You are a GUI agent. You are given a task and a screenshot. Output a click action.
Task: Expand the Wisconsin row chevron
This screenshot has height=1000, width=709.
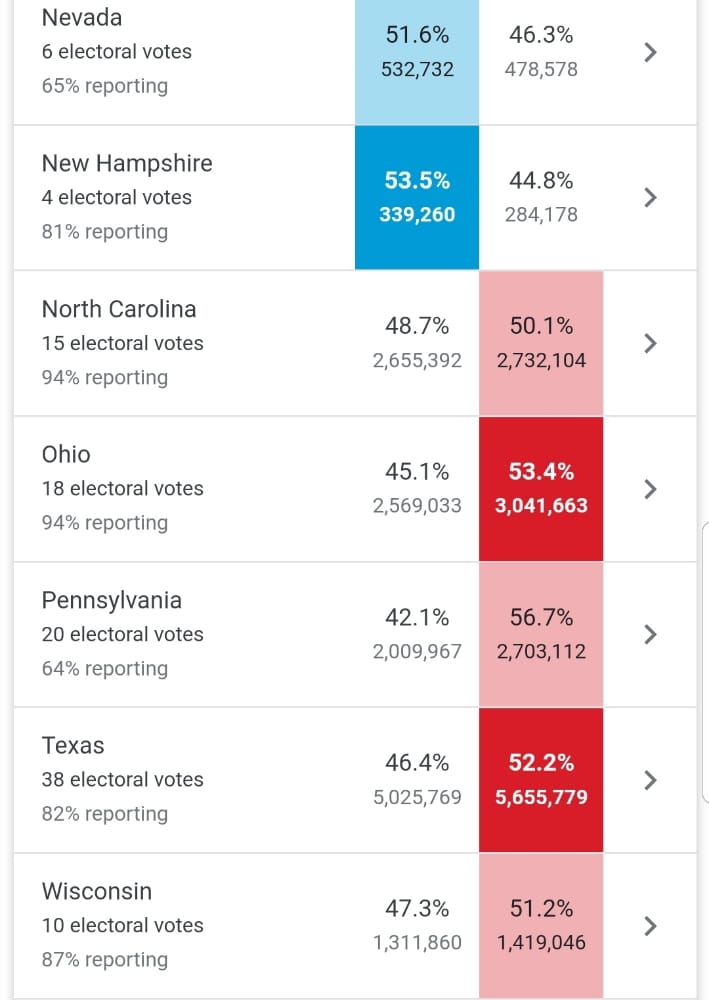[x=650, y=925]
